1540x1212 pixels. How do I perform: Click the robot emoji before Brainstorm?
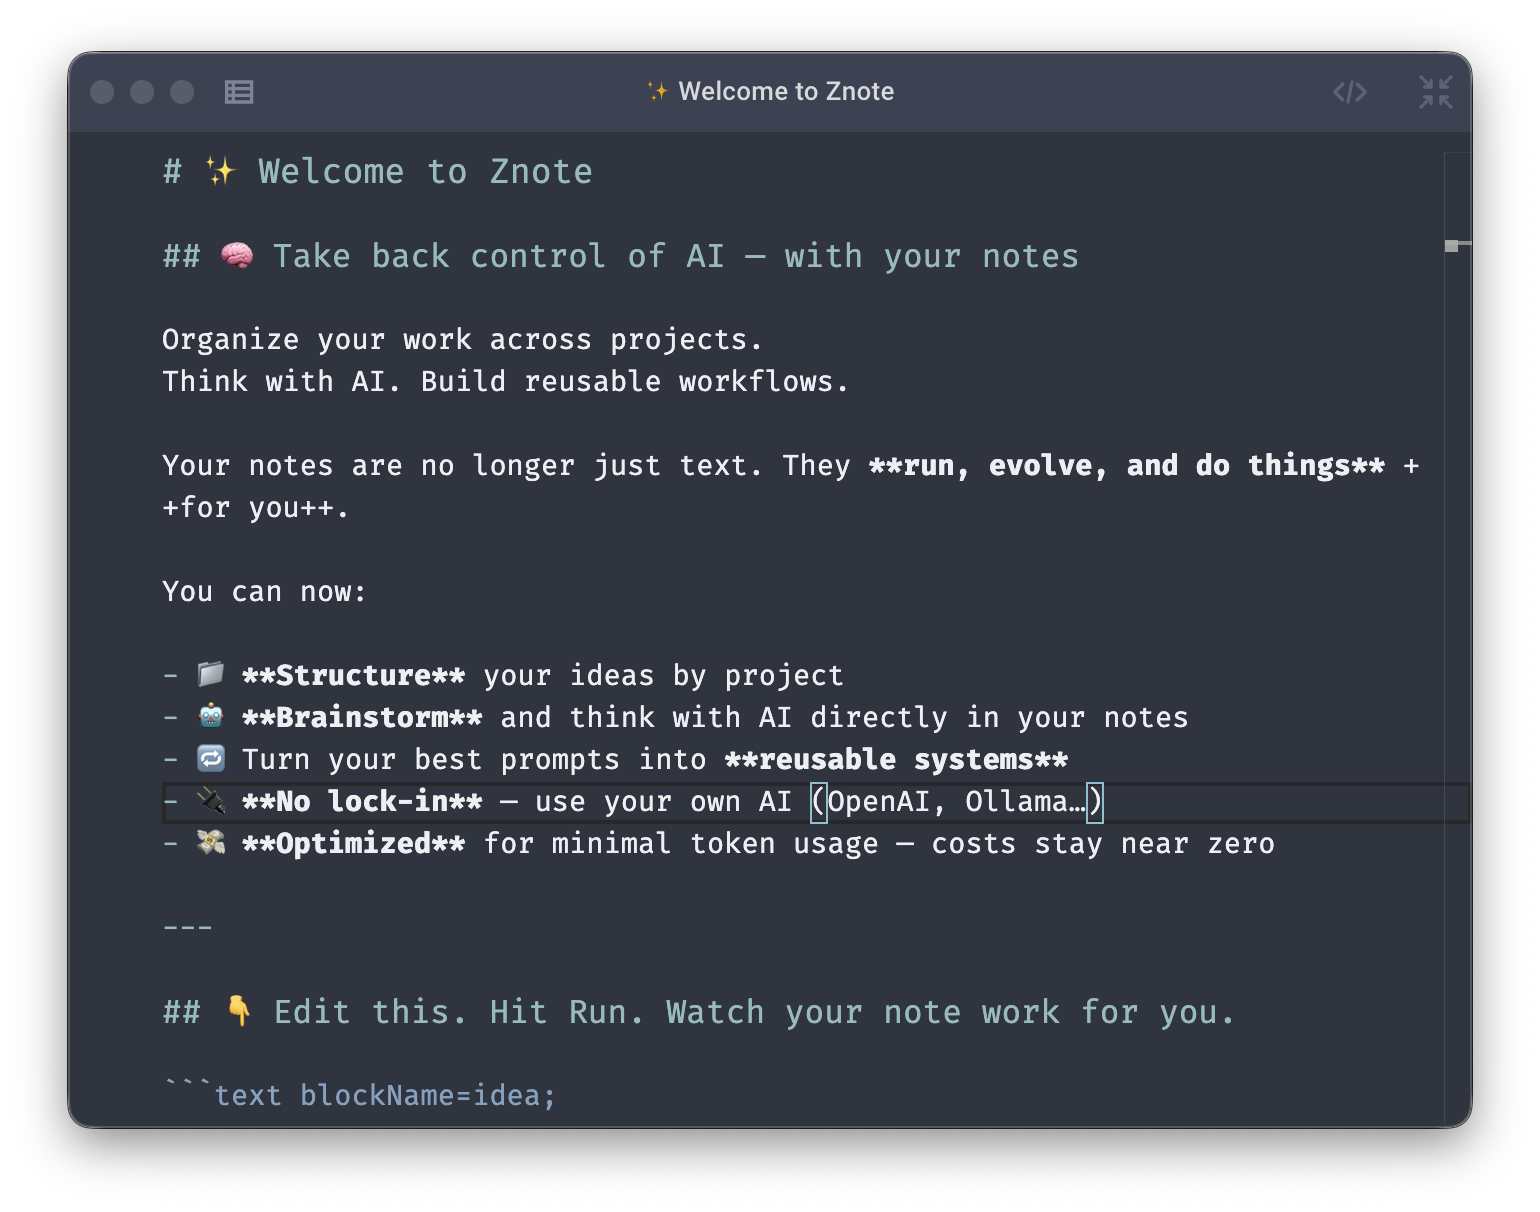pos(211,716)
